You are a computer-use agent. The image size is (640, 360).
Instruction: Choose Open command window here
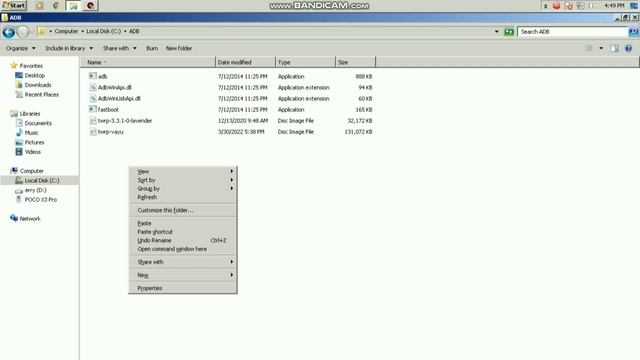pyautogui.click(x=182, y=249)
